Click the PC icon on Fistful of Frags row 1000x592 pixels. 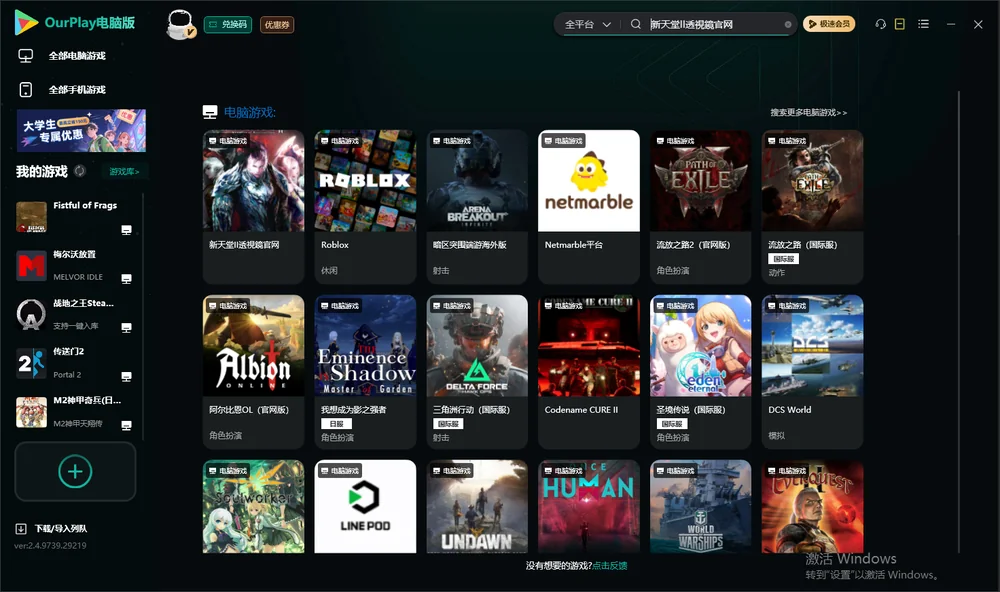[x=126, y=230]
